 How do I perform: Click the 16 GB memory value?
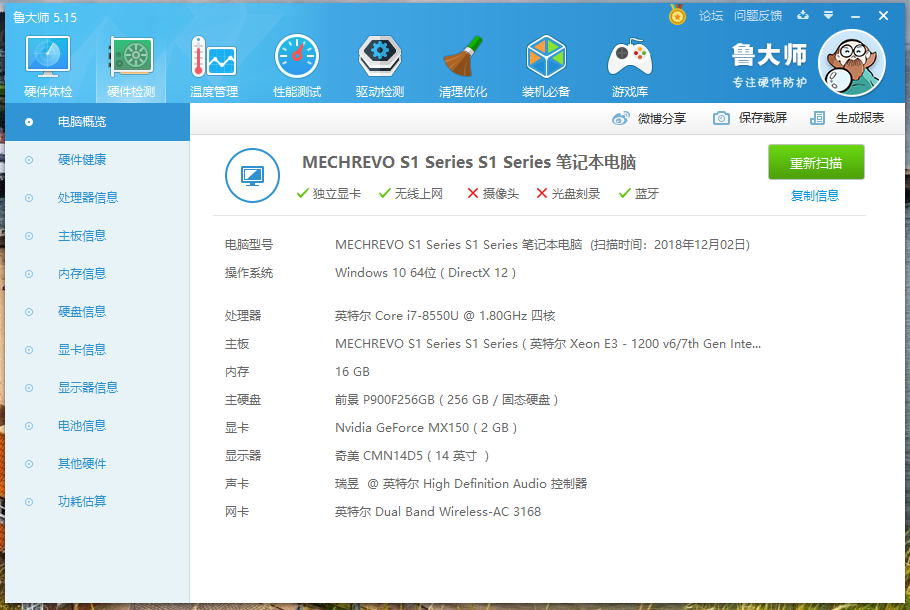(x=352, y=372)
